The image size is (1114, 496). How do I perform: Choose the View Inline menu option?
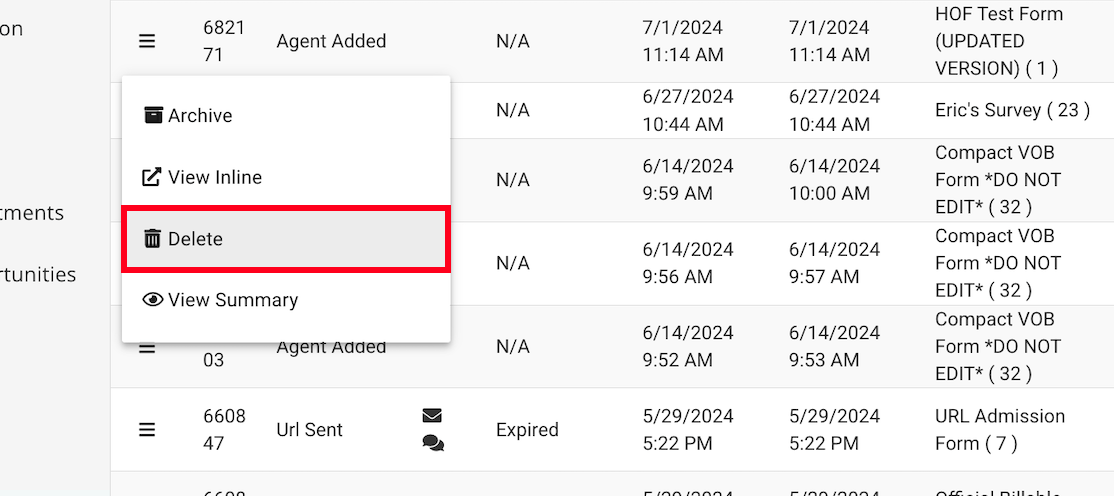pyautogui.click(x=214, y=178)
